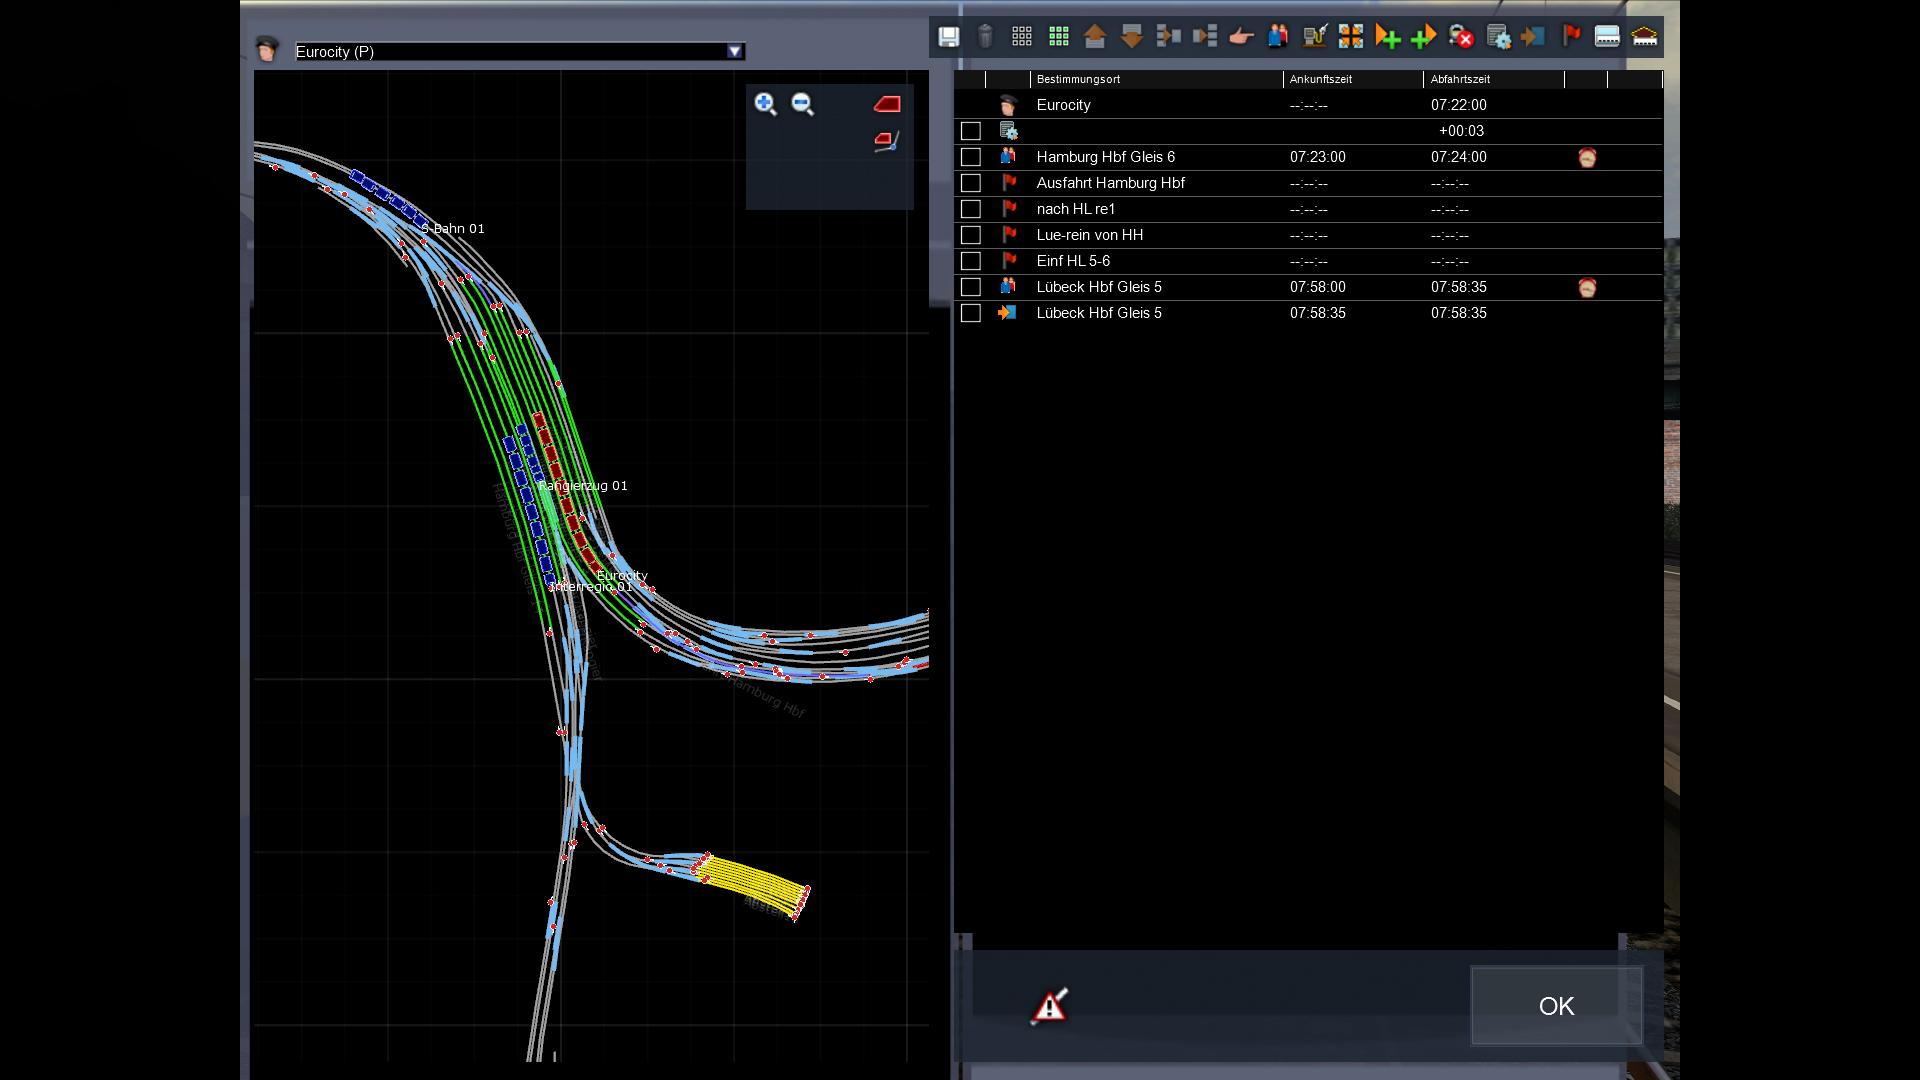Zoom out on the track map
1920x1080 pixels.
click(802, 104)
